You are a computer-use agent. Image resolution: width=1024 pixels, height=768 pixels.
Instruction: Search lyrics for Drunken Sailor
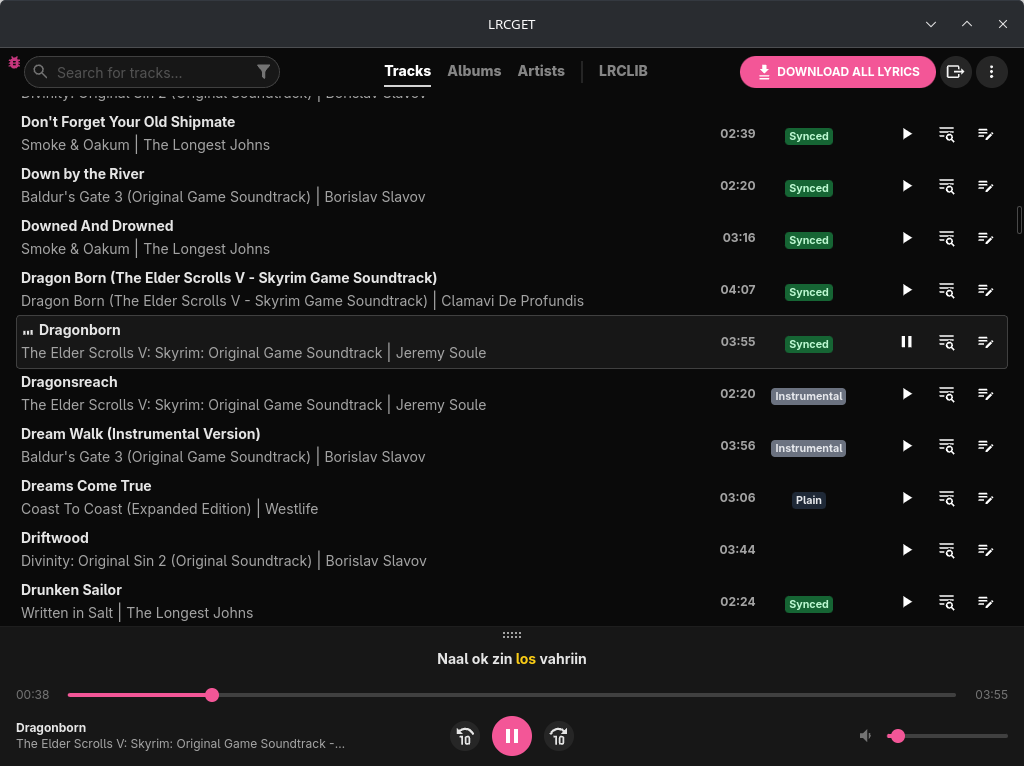(x=946, y=601)
